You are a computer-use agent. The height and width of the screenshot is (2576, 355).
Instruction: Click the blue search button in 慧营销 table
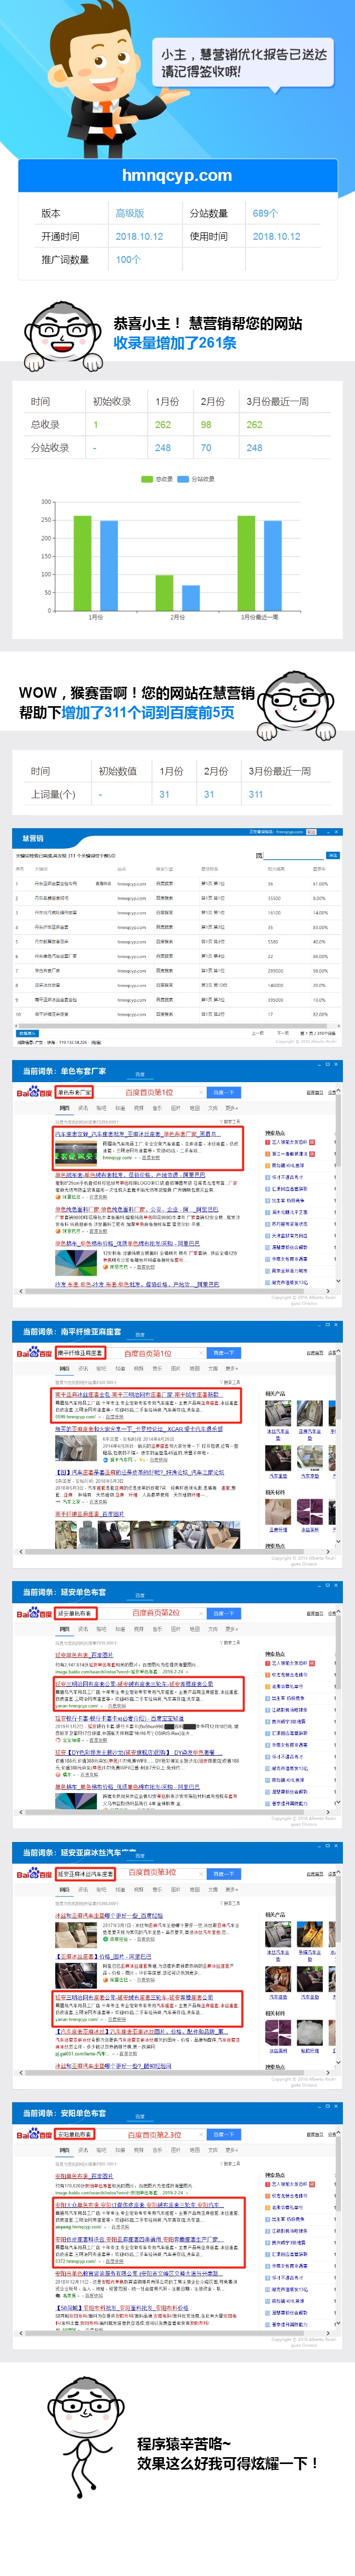pos(333,855)
